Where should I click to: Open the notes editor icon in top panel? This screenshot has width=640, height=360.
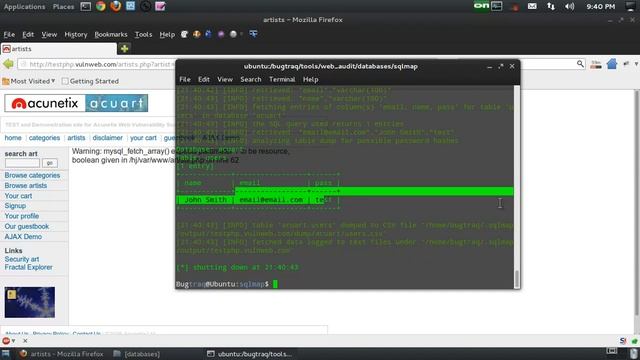[160, 6]
